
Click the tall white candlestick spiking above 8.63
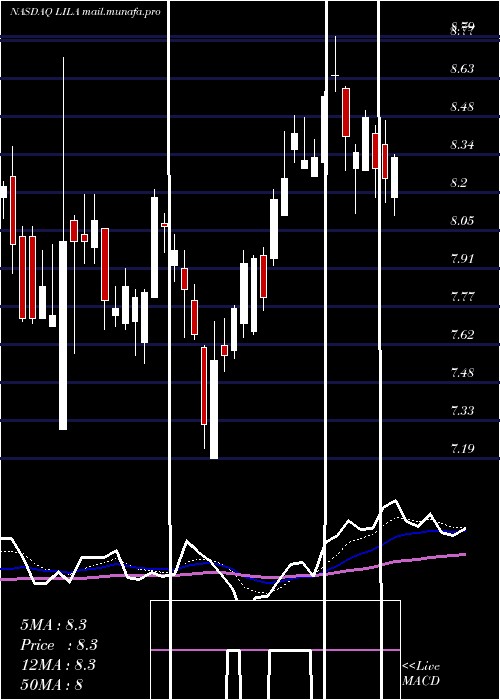pos(63,243)
